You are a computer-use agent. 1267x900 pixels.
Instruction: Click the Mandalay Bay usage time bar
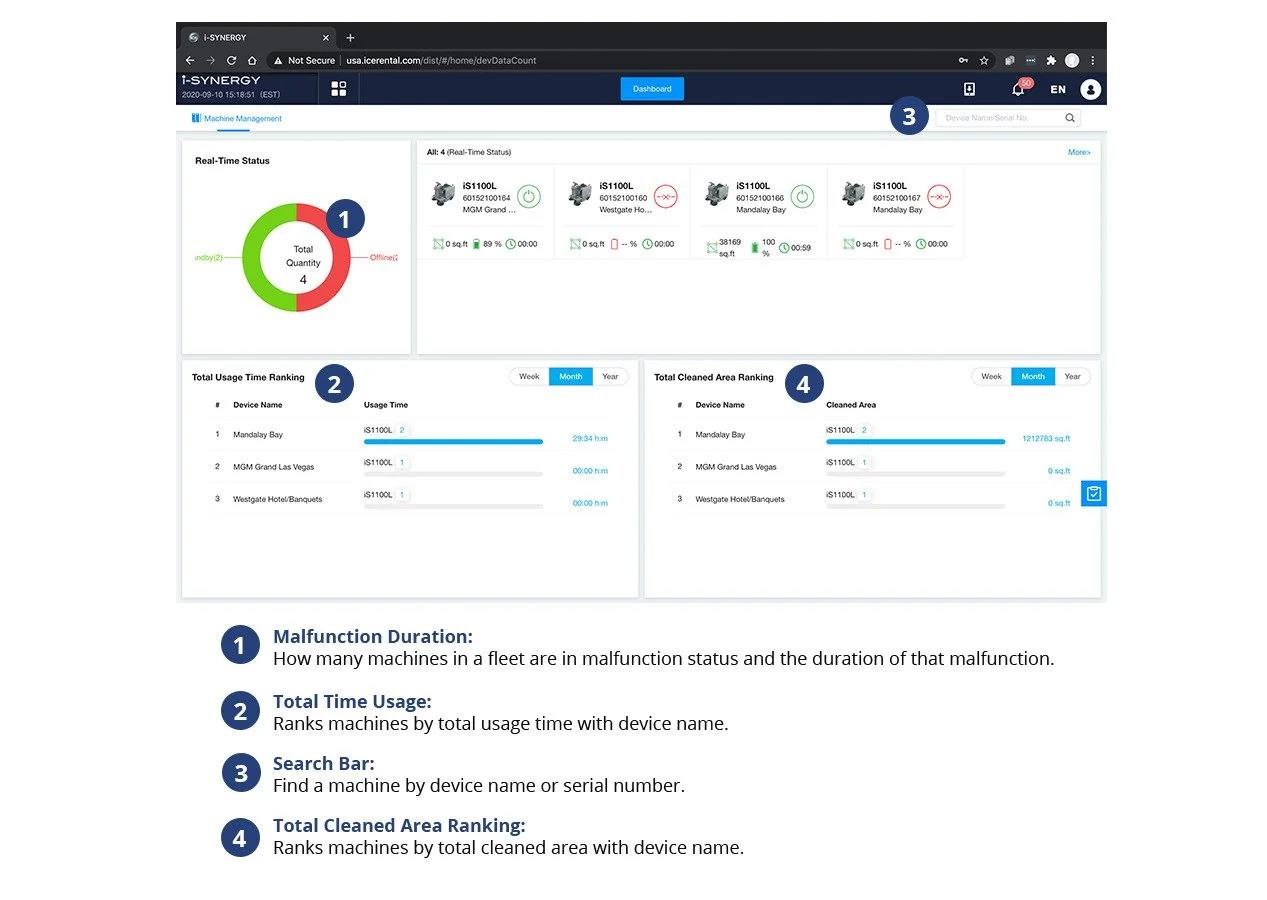pyautogui.click(x=453, y=441)
